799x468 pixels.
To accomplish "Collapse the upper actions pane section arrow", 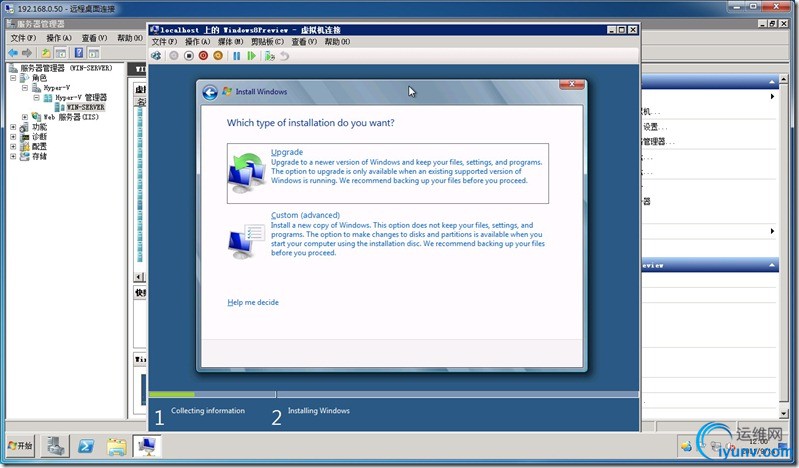I will (x=771, y=82).
